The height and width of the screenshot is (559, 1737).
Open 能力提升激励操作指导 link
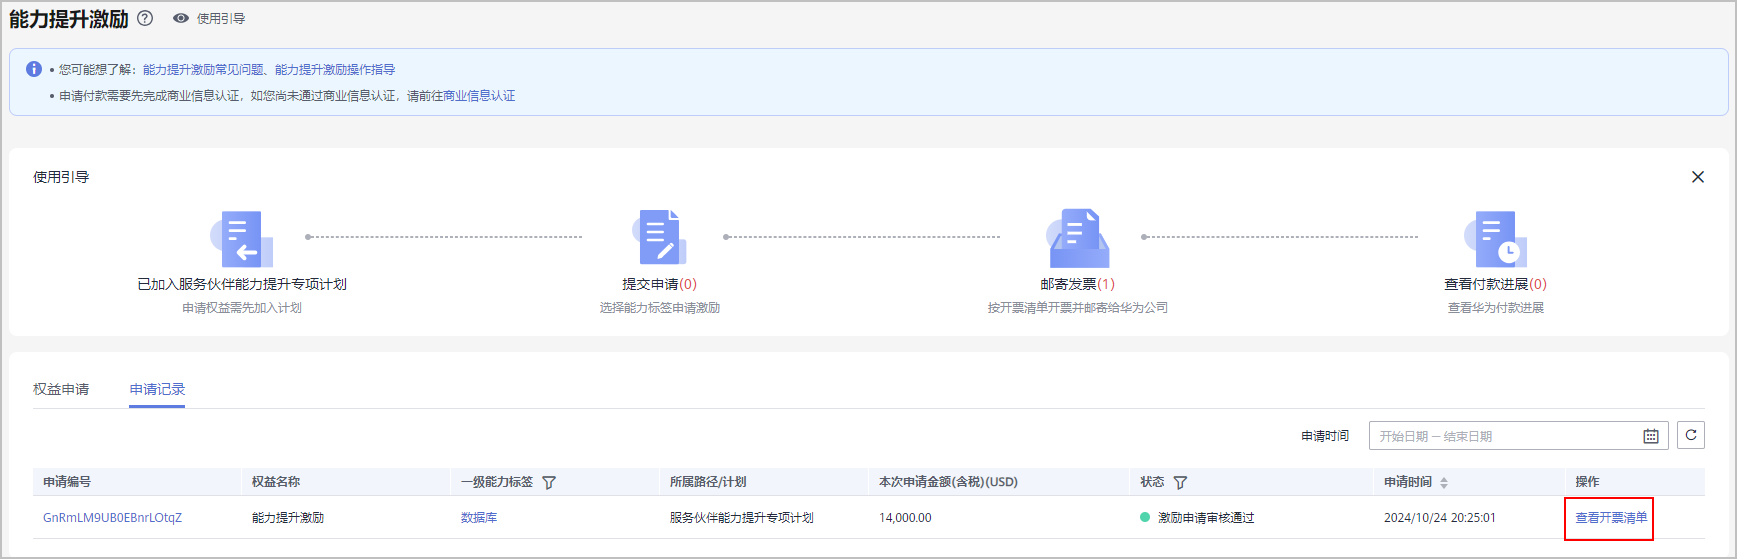335,69
